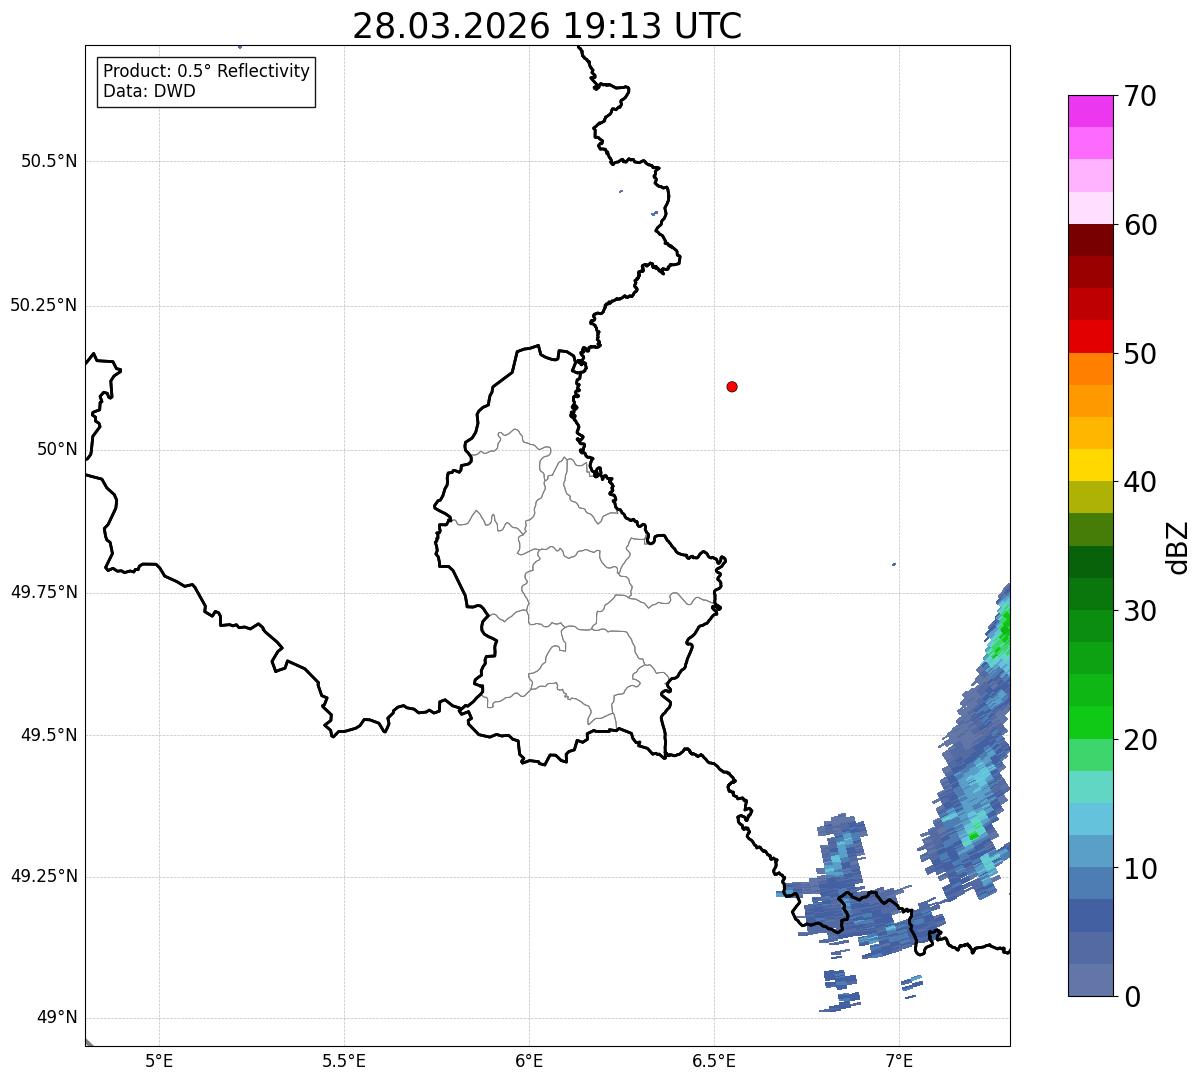The image size is (1202, 1081).
Task: Click the 5.5°E longitude label
Action: point(344,1060)
